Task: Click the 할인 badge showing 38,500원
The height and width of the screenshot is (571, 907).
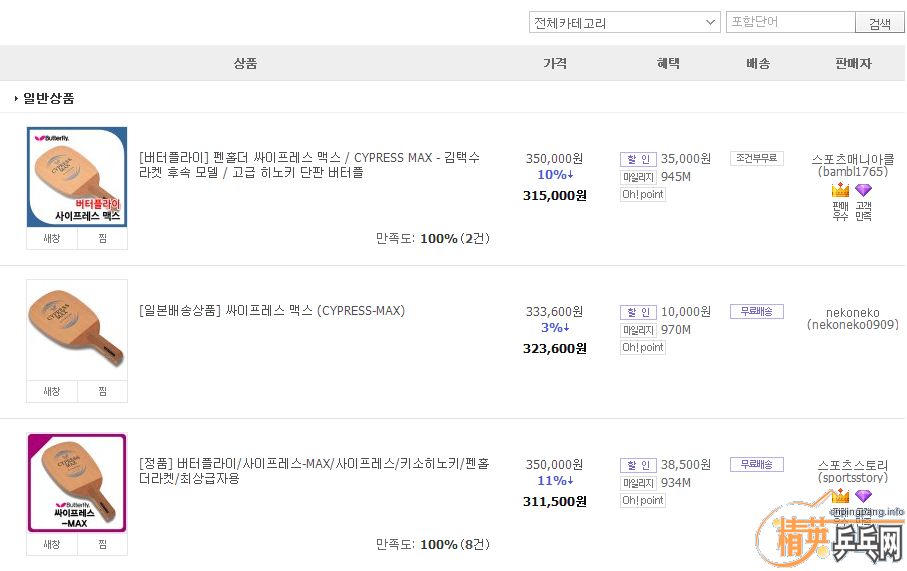Action: tap(638, 465)
